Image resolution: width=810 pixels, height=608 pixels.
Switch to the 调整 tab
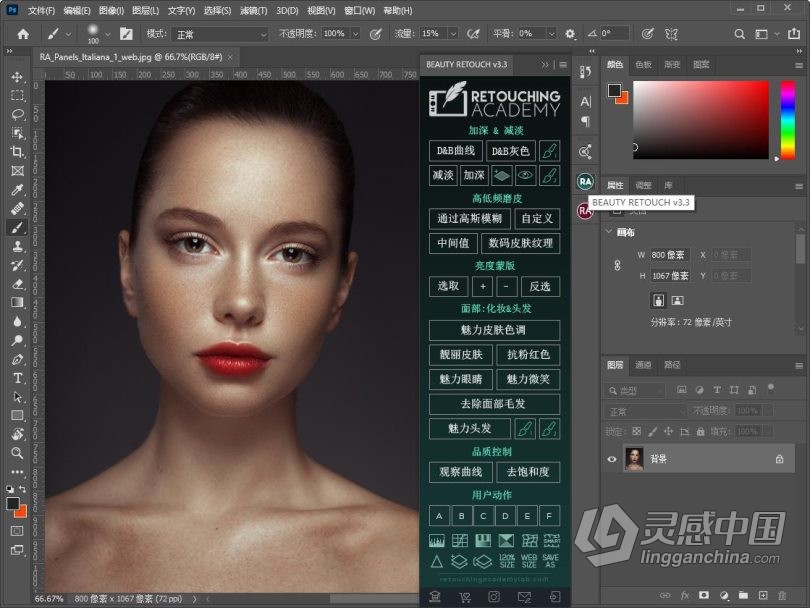(x=643, y=185)
